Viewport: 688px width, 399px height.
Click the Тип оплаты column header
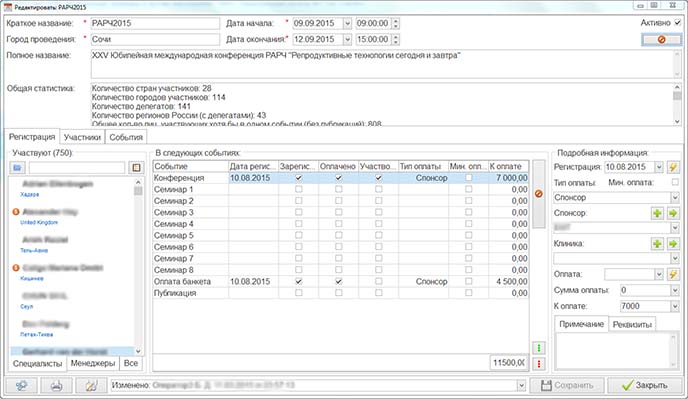tap(423, 166)
